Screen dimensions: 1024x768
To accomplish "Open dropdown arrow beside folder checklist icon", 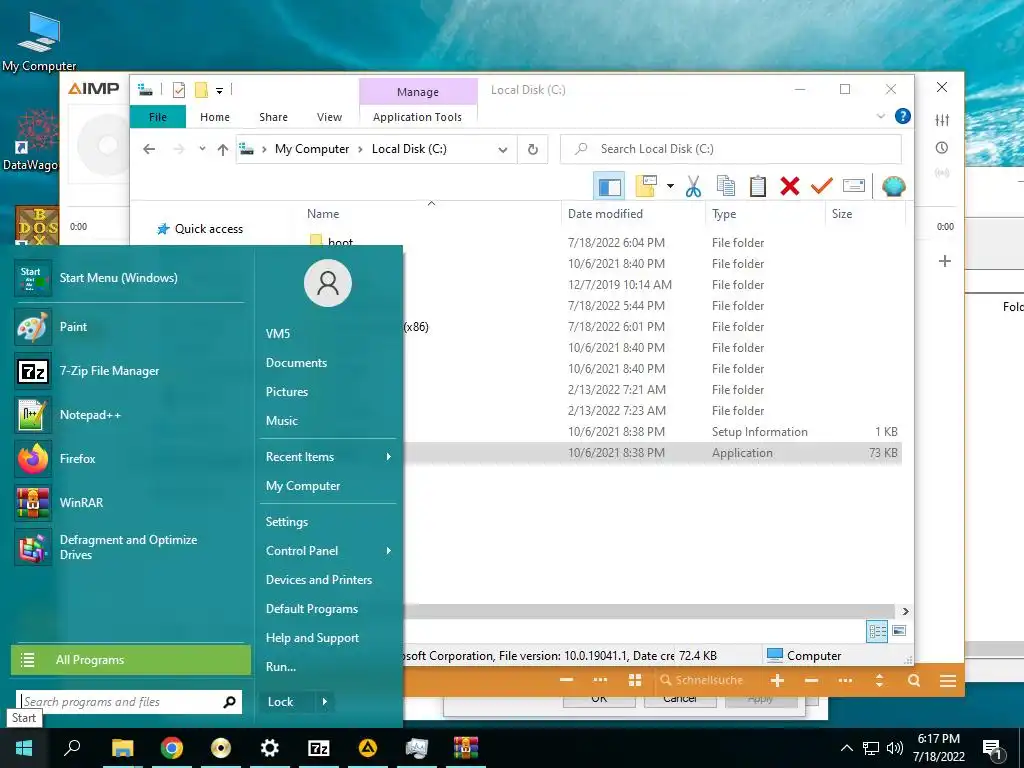I will coord(670,186).
